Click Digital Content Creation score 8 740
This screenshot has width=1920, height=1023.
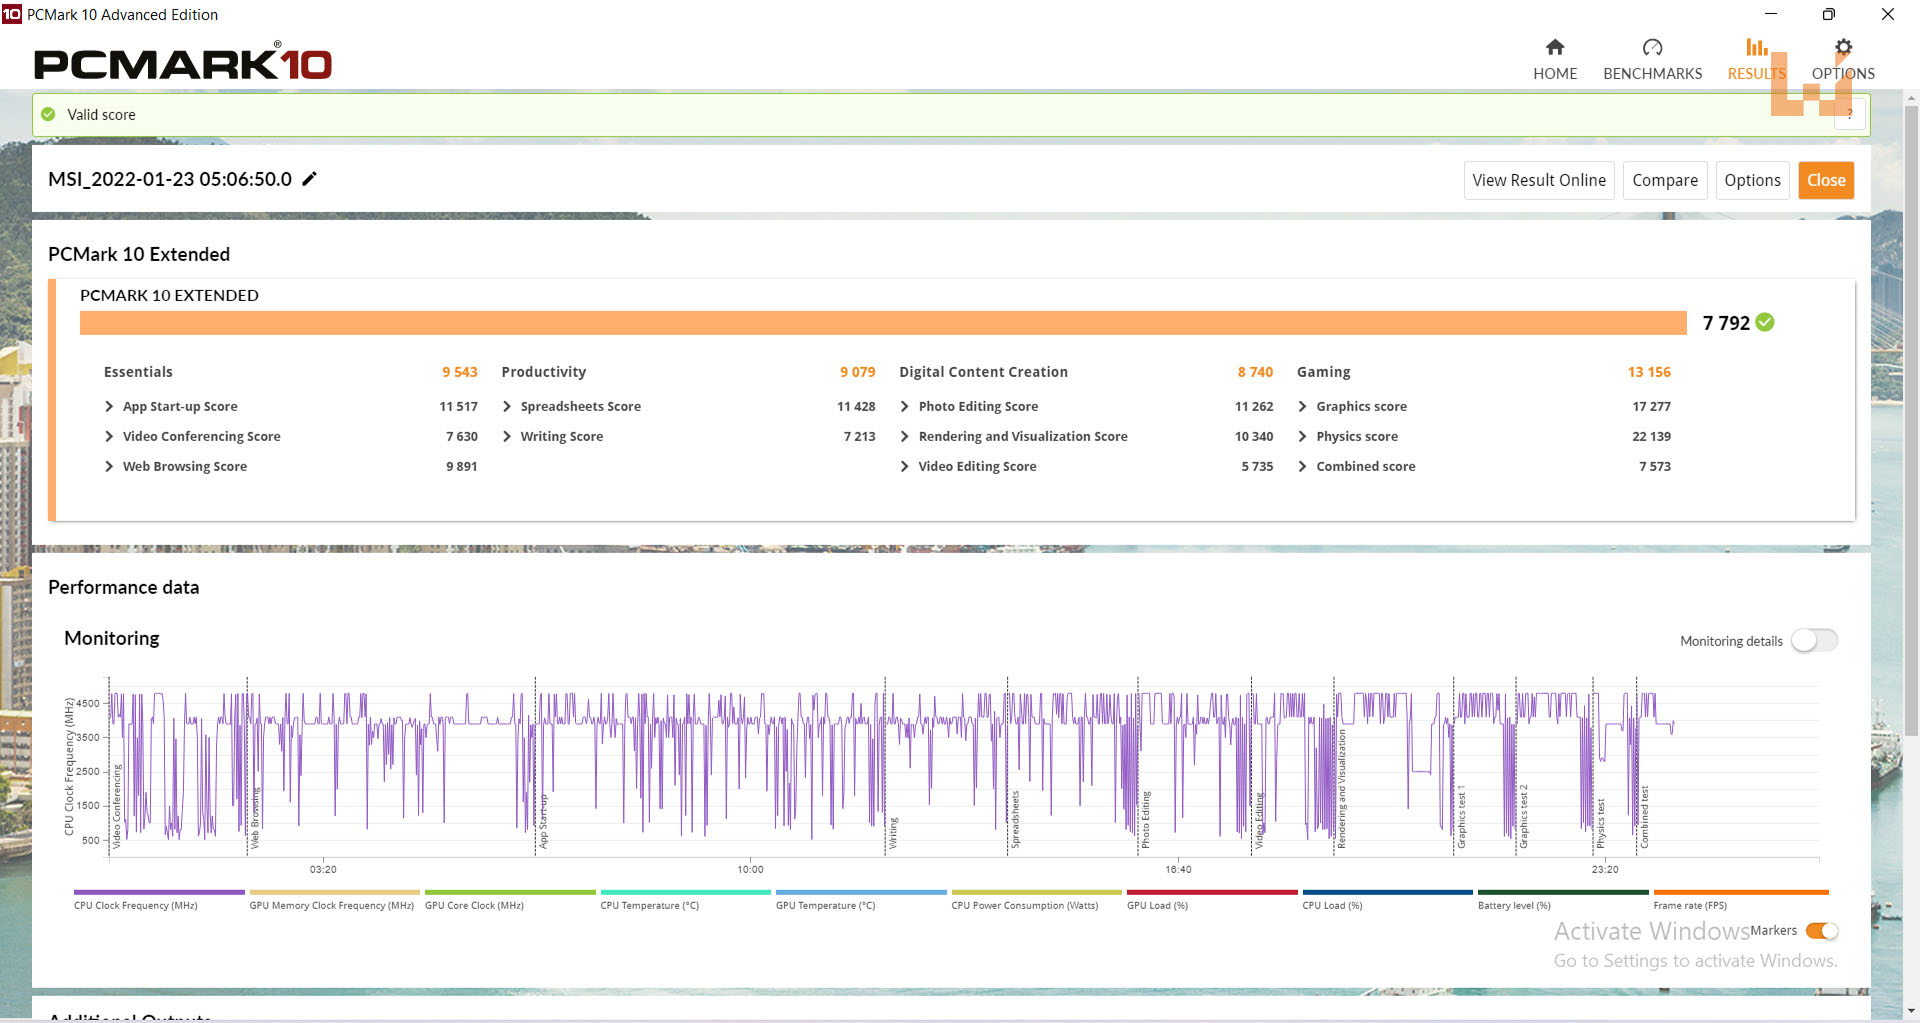pyautogui.click(x=1255, y=372)
